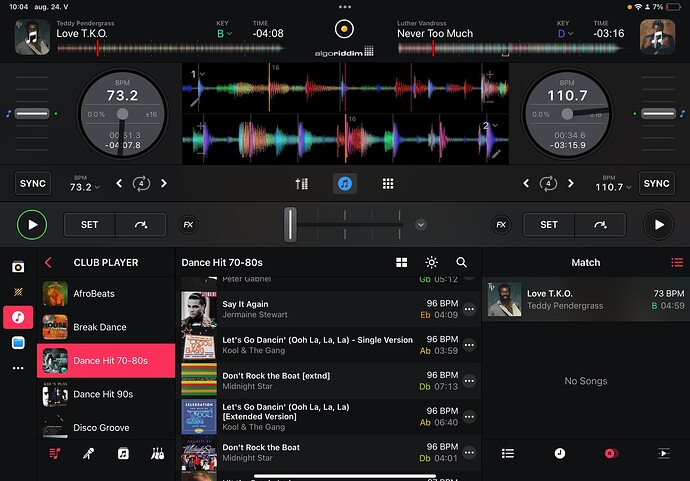Viewport: 690px width, 481px height.
Task: Open the Dance Hit 90s playlist
Action: coord(106,394)
